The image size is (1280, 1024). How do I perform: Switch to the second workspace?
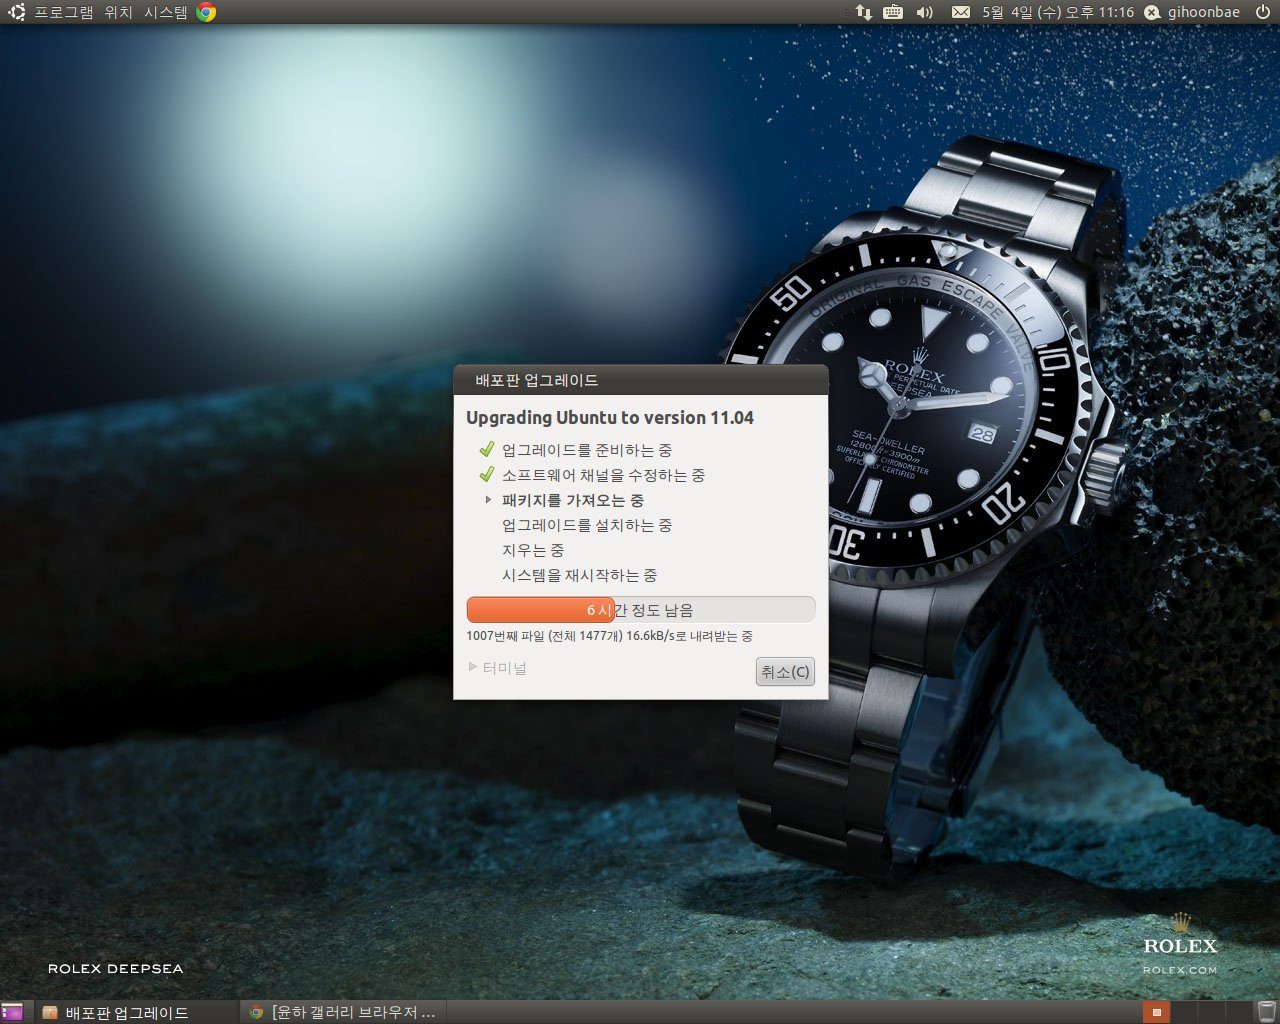click(x=1183, y=1012)
